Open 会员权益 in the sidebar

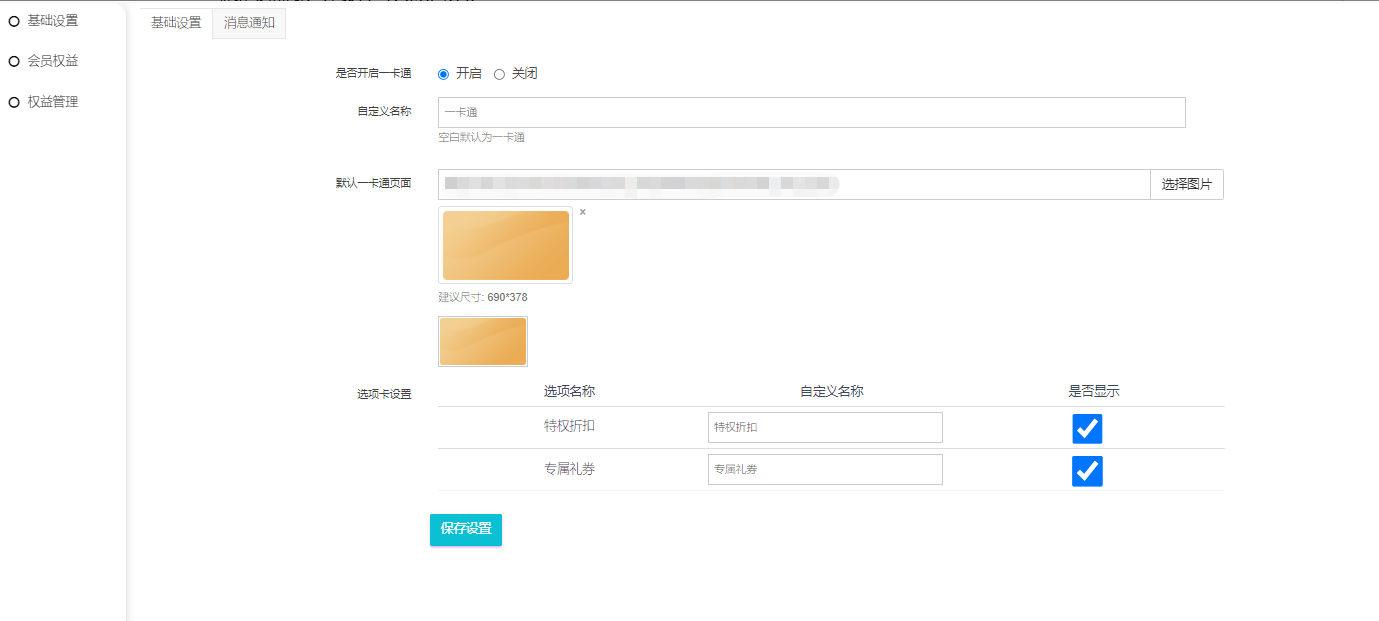pos(52,61)
